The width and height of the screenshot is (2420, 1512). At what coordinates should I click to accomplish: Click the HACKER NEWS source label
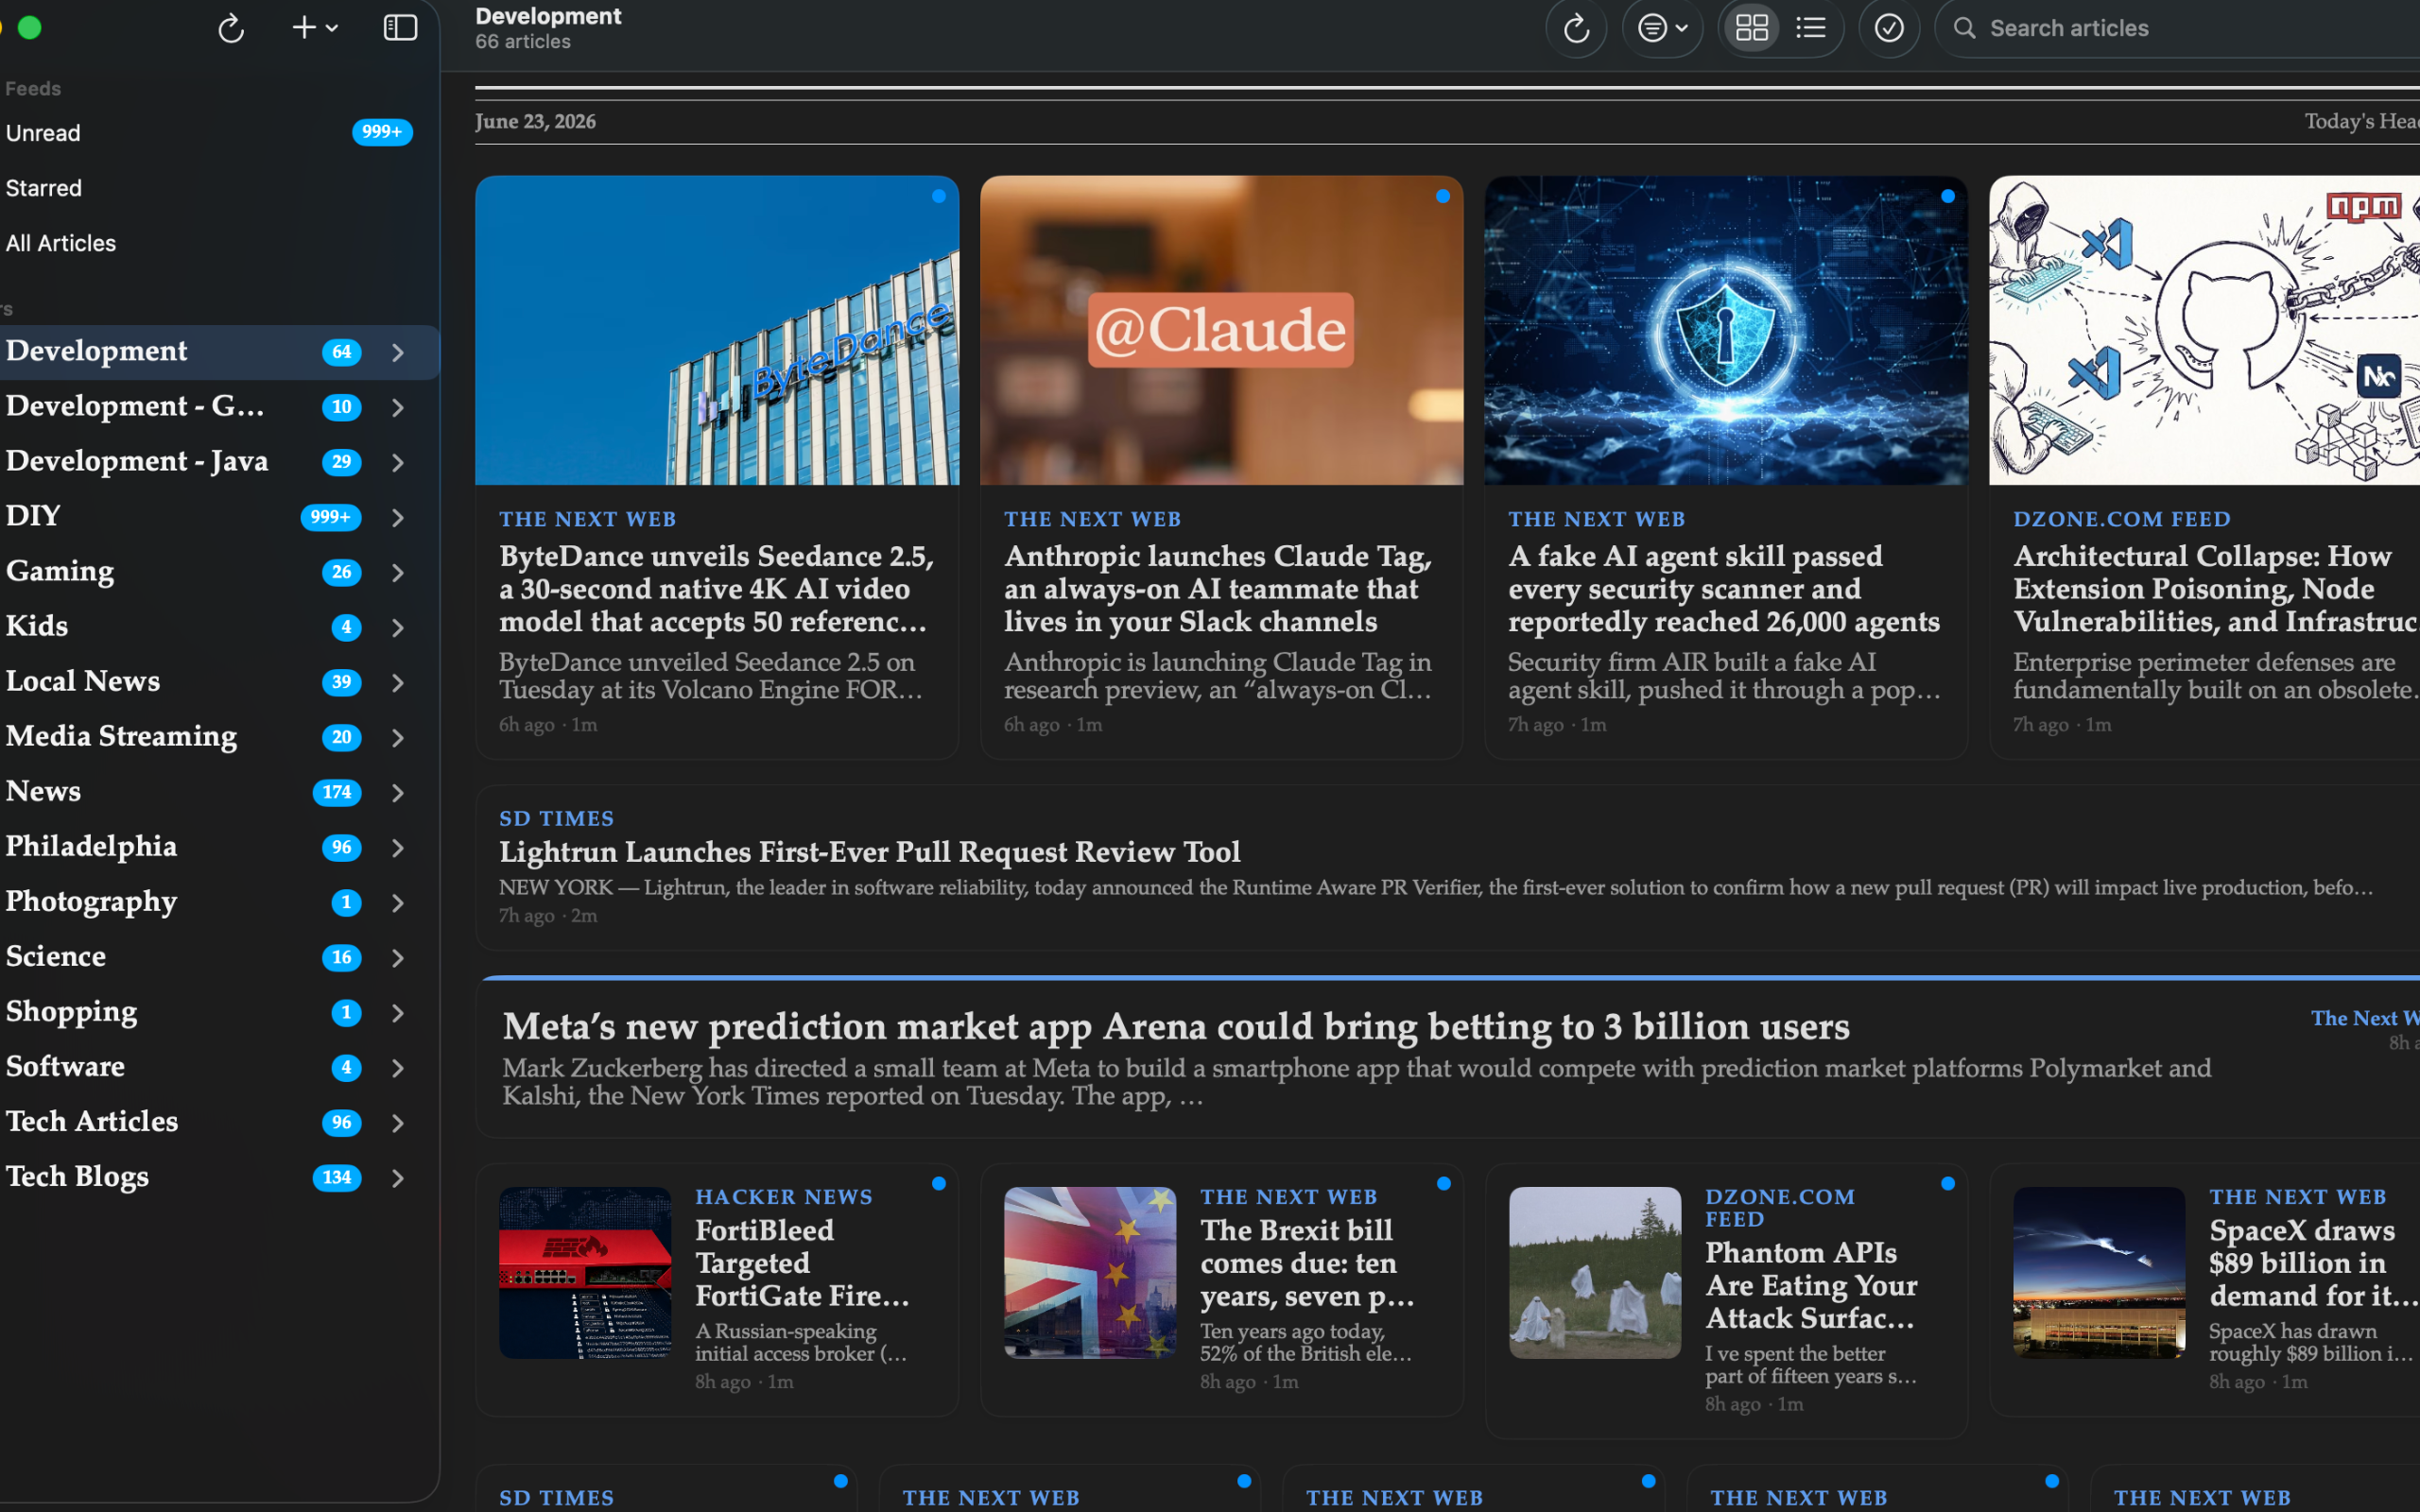[784, 1197]
